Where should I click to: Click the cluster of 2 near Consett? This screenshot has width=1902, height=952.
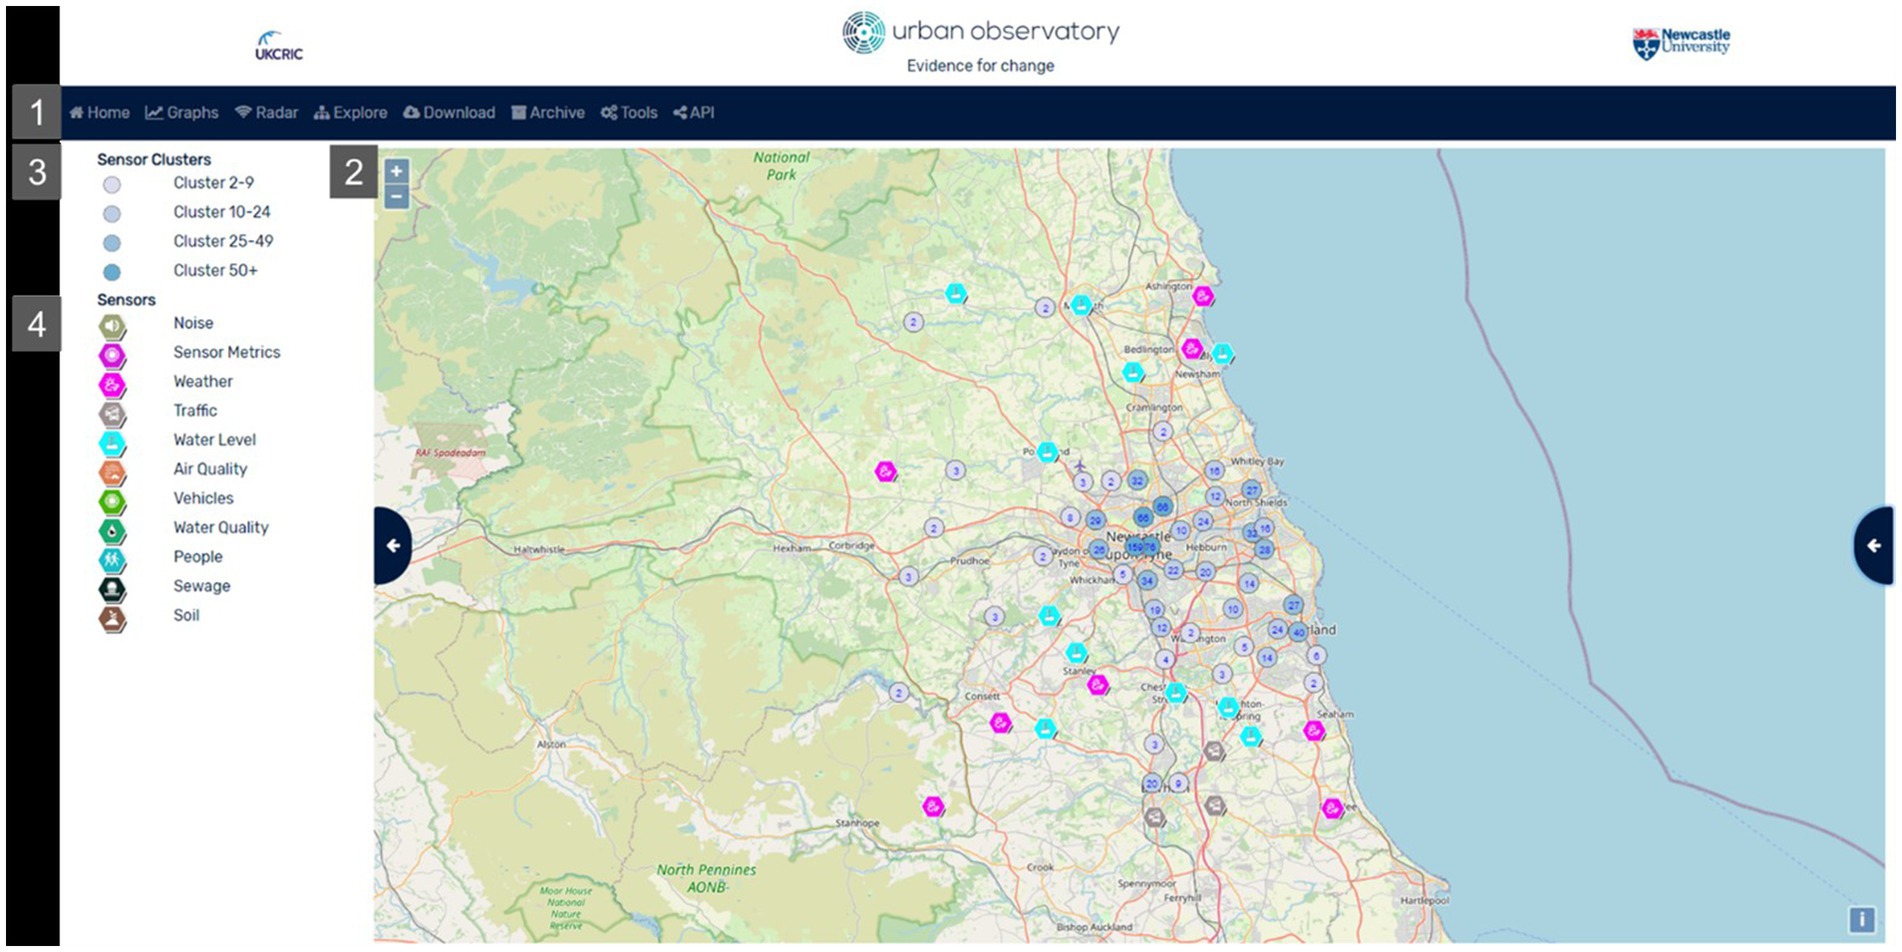pos(899,693)
